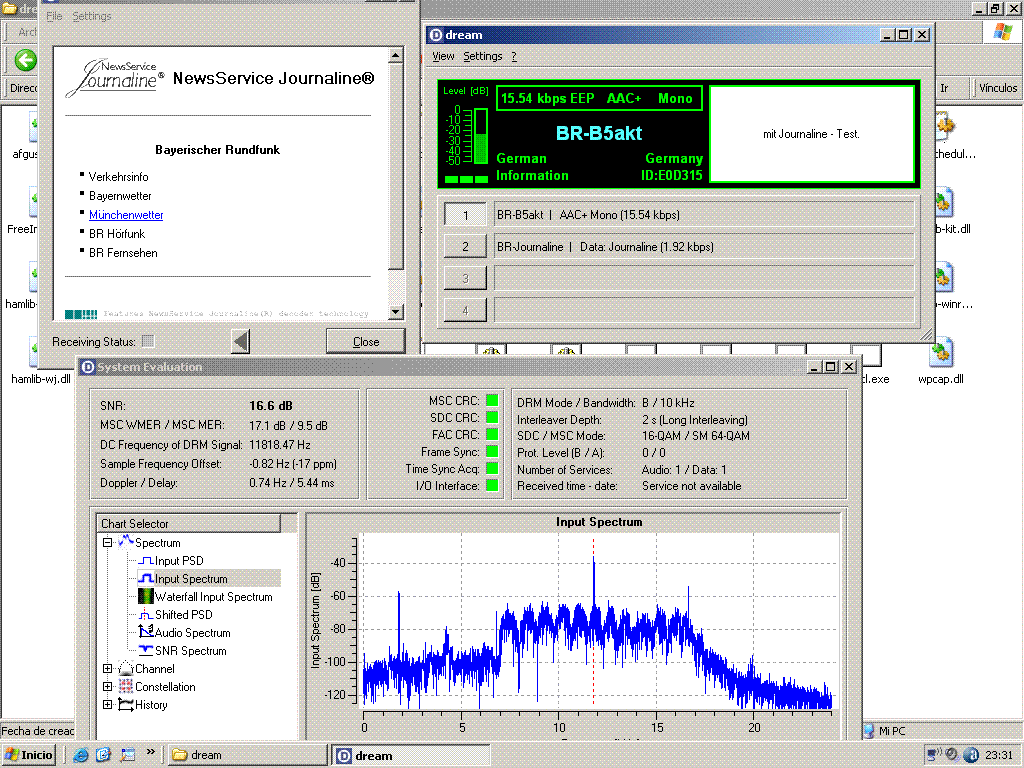Click the dream window title icon
1024x768 pixels.
tap(436, 35)
